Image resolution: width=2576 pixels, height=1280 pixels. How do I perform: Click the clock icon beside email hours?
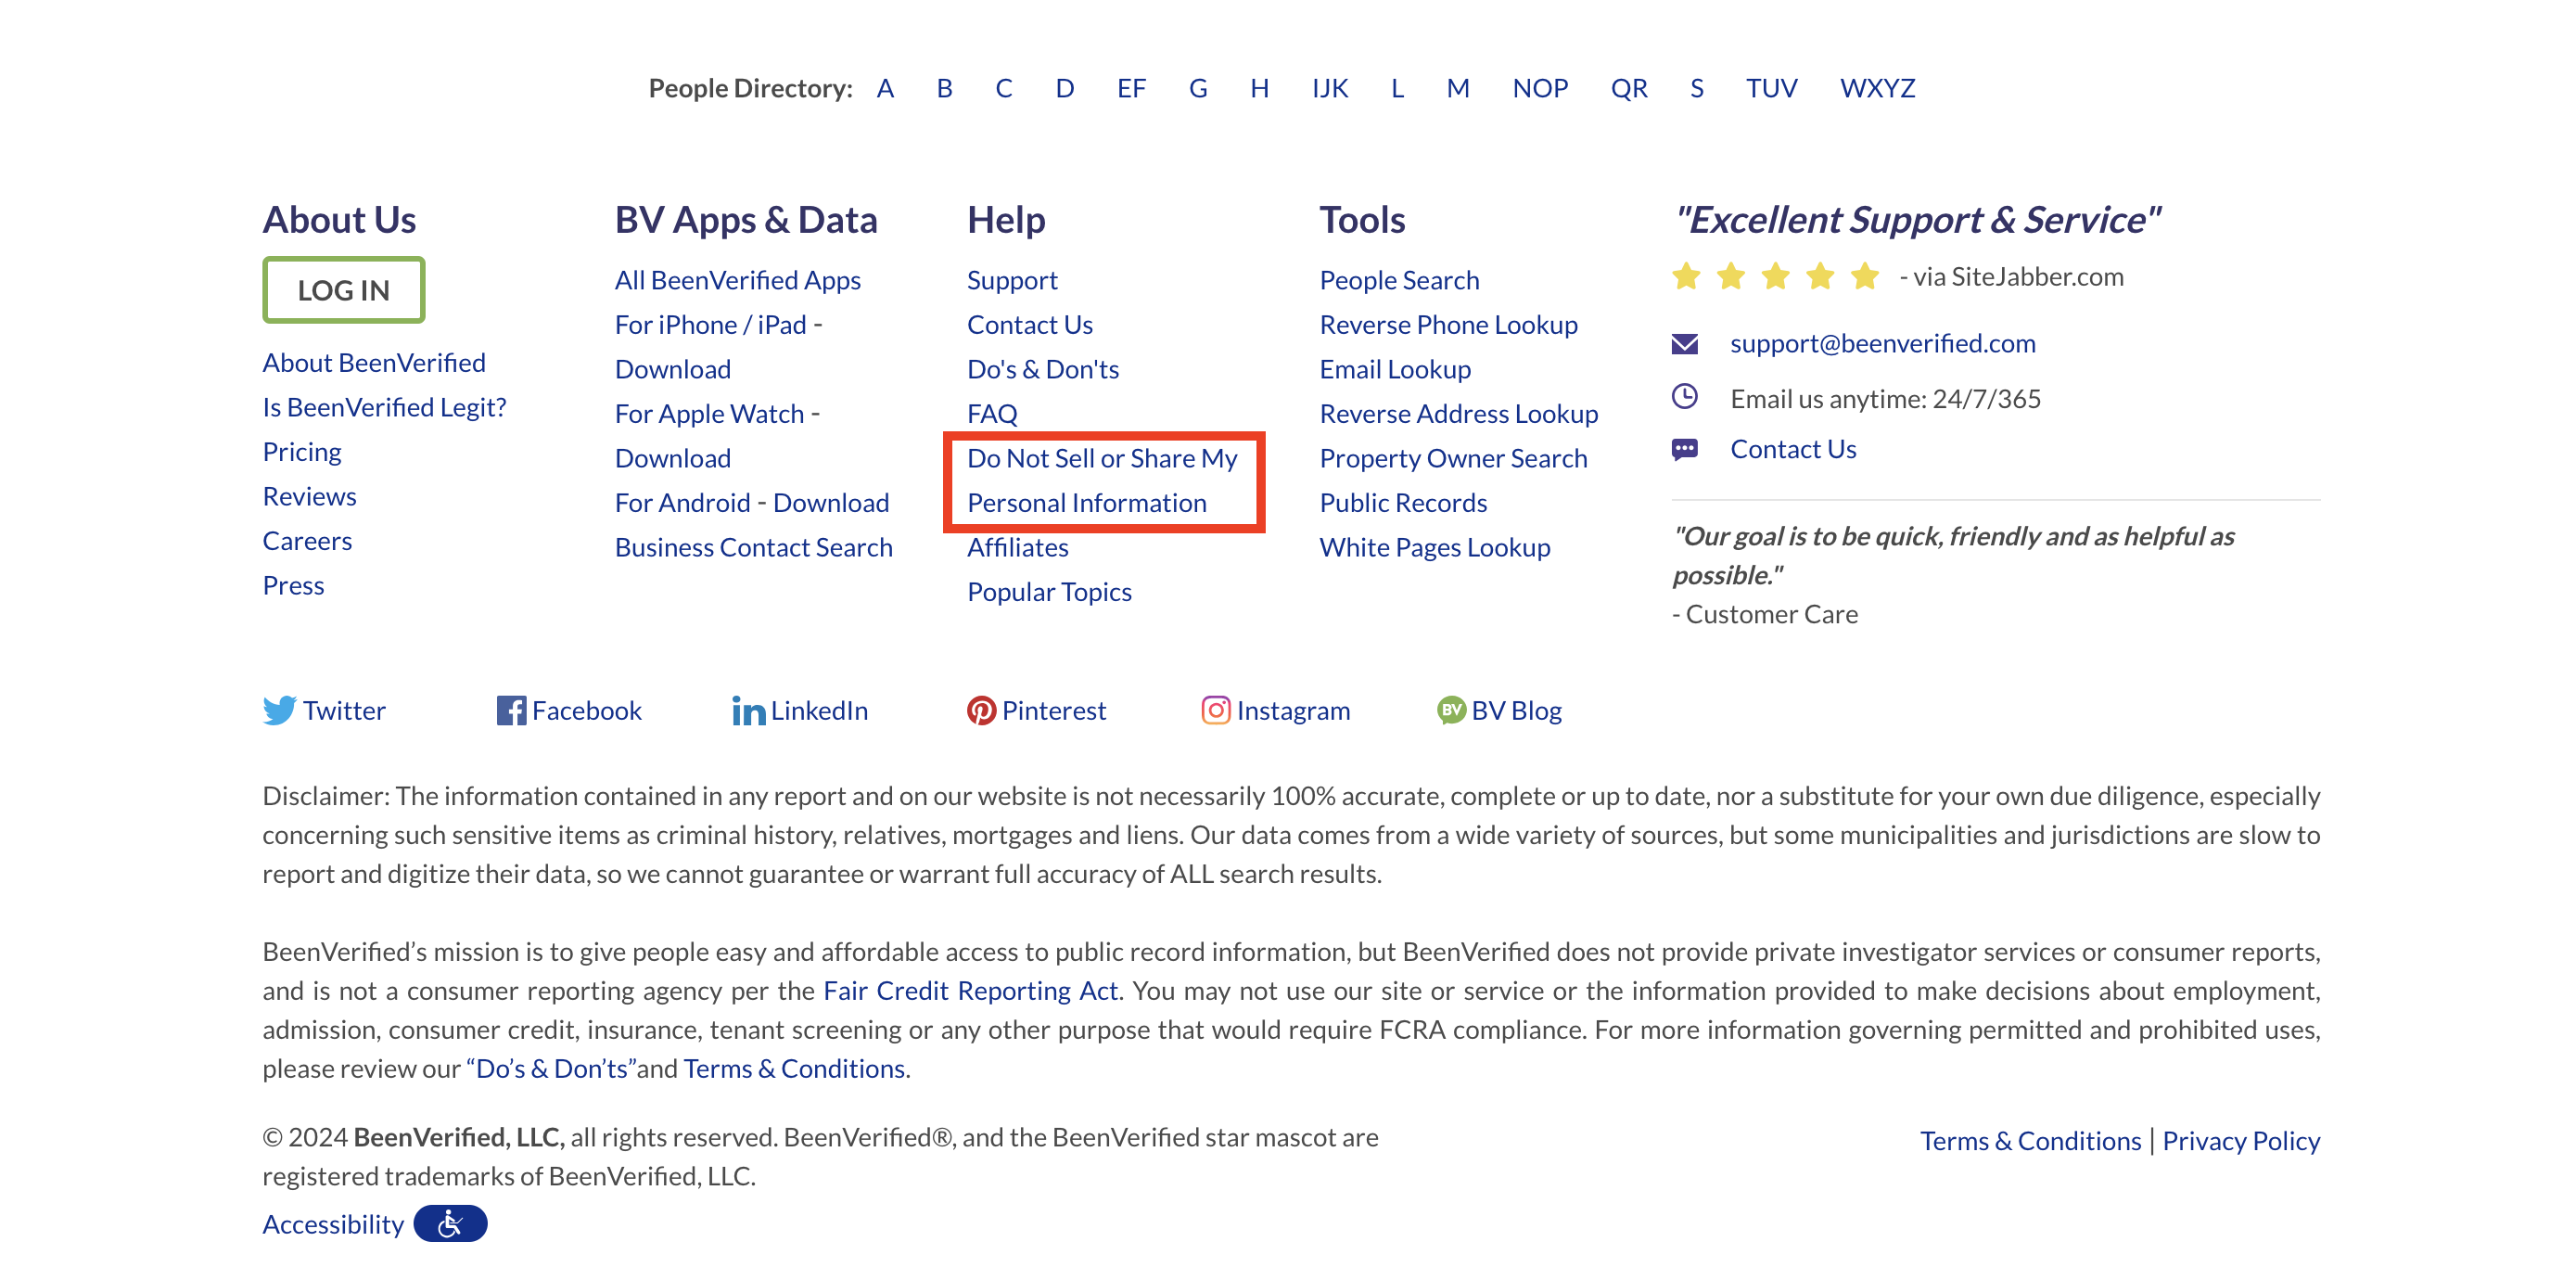[x=1685, y=397]
